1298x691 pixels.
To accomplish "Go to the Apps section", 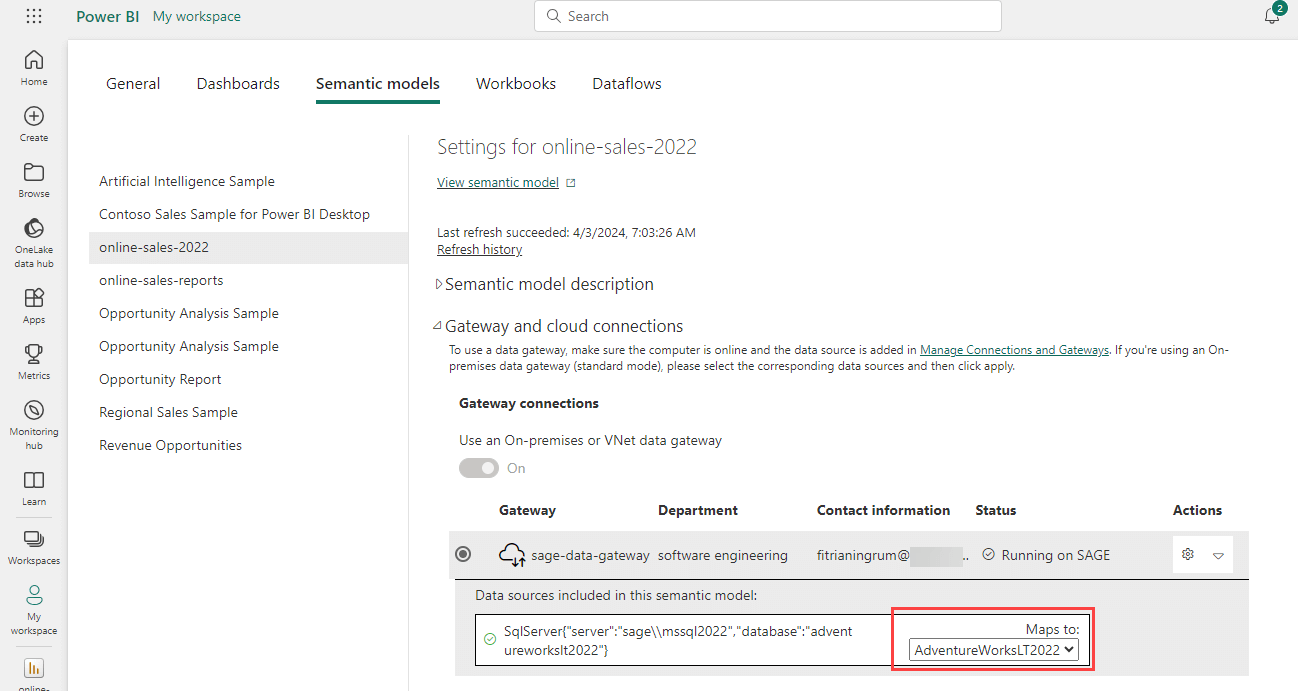I will click(x=33, y=303).
